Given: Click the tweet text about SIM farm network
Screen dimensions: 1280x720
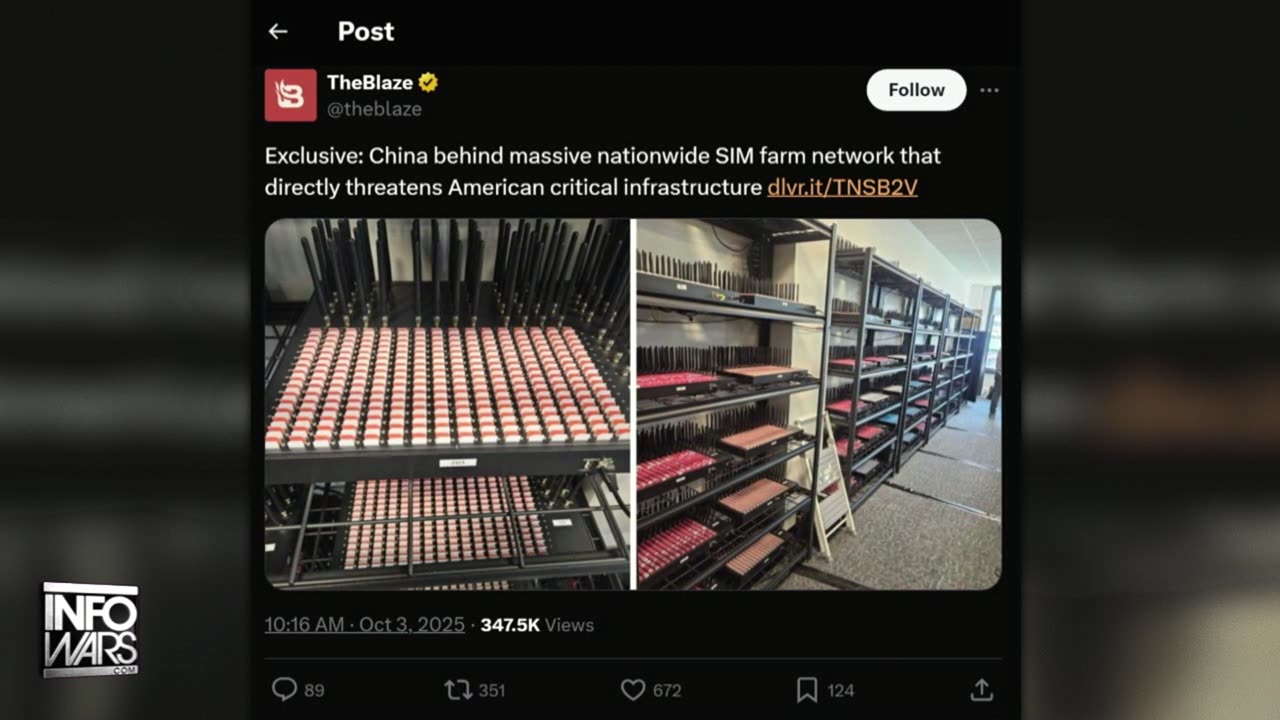Looking at the screenshot, I should [602, 171].
